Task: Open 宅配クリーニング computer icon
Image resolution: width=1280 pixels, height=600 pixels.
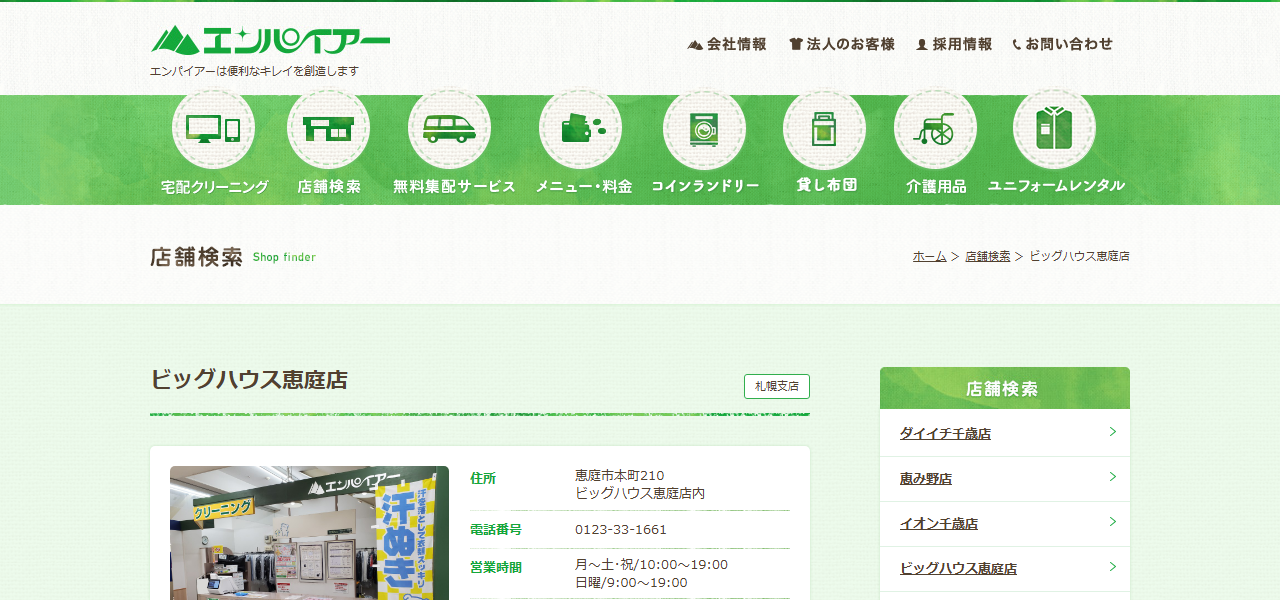Action: [213, 129]
